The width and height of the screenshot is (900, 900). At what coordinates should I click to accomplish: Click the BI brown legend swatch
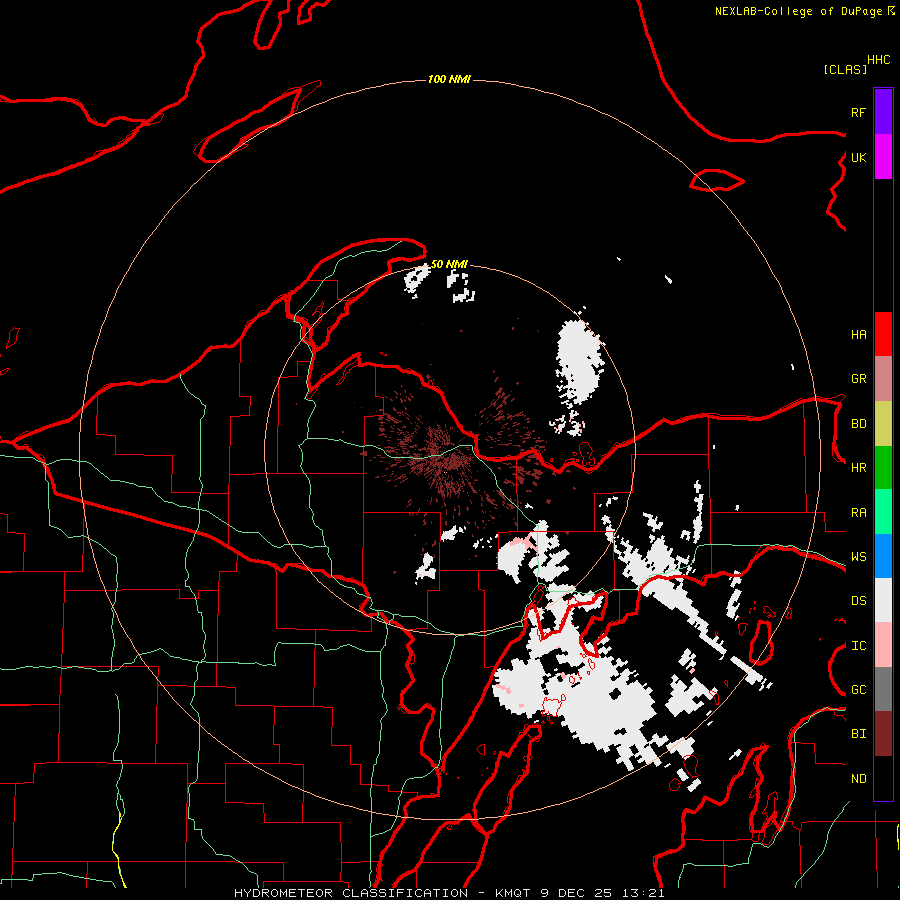point(883,734)
